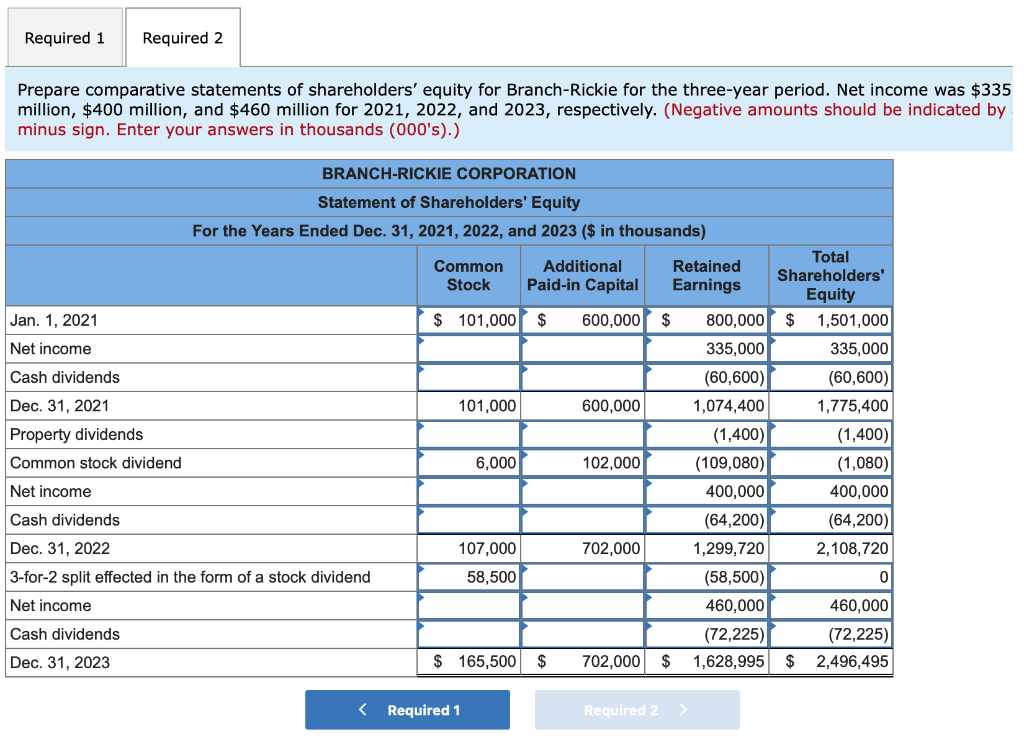
Task: Switch to the Required 1 tab
Action: (x=64, y=37)
